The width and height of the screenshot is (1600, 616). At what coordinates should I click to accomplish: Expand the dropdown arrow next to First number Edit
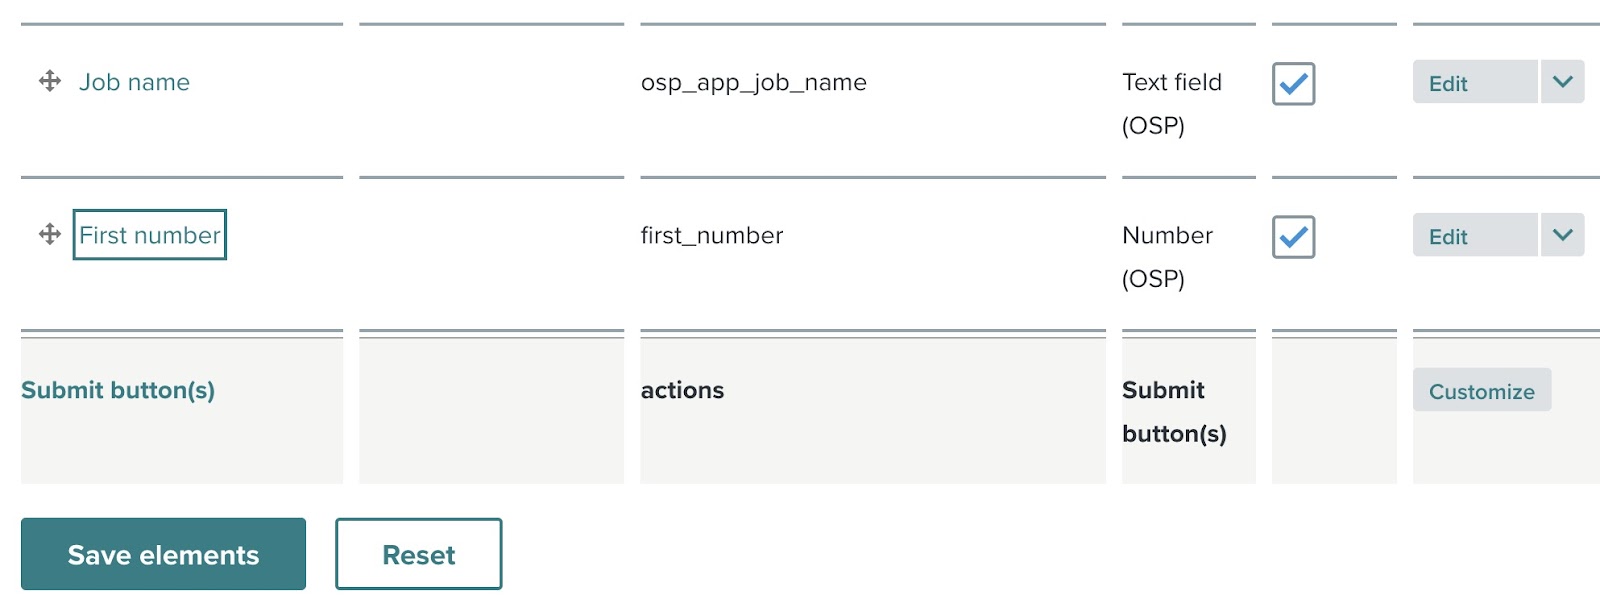[x=1562, y=235]
